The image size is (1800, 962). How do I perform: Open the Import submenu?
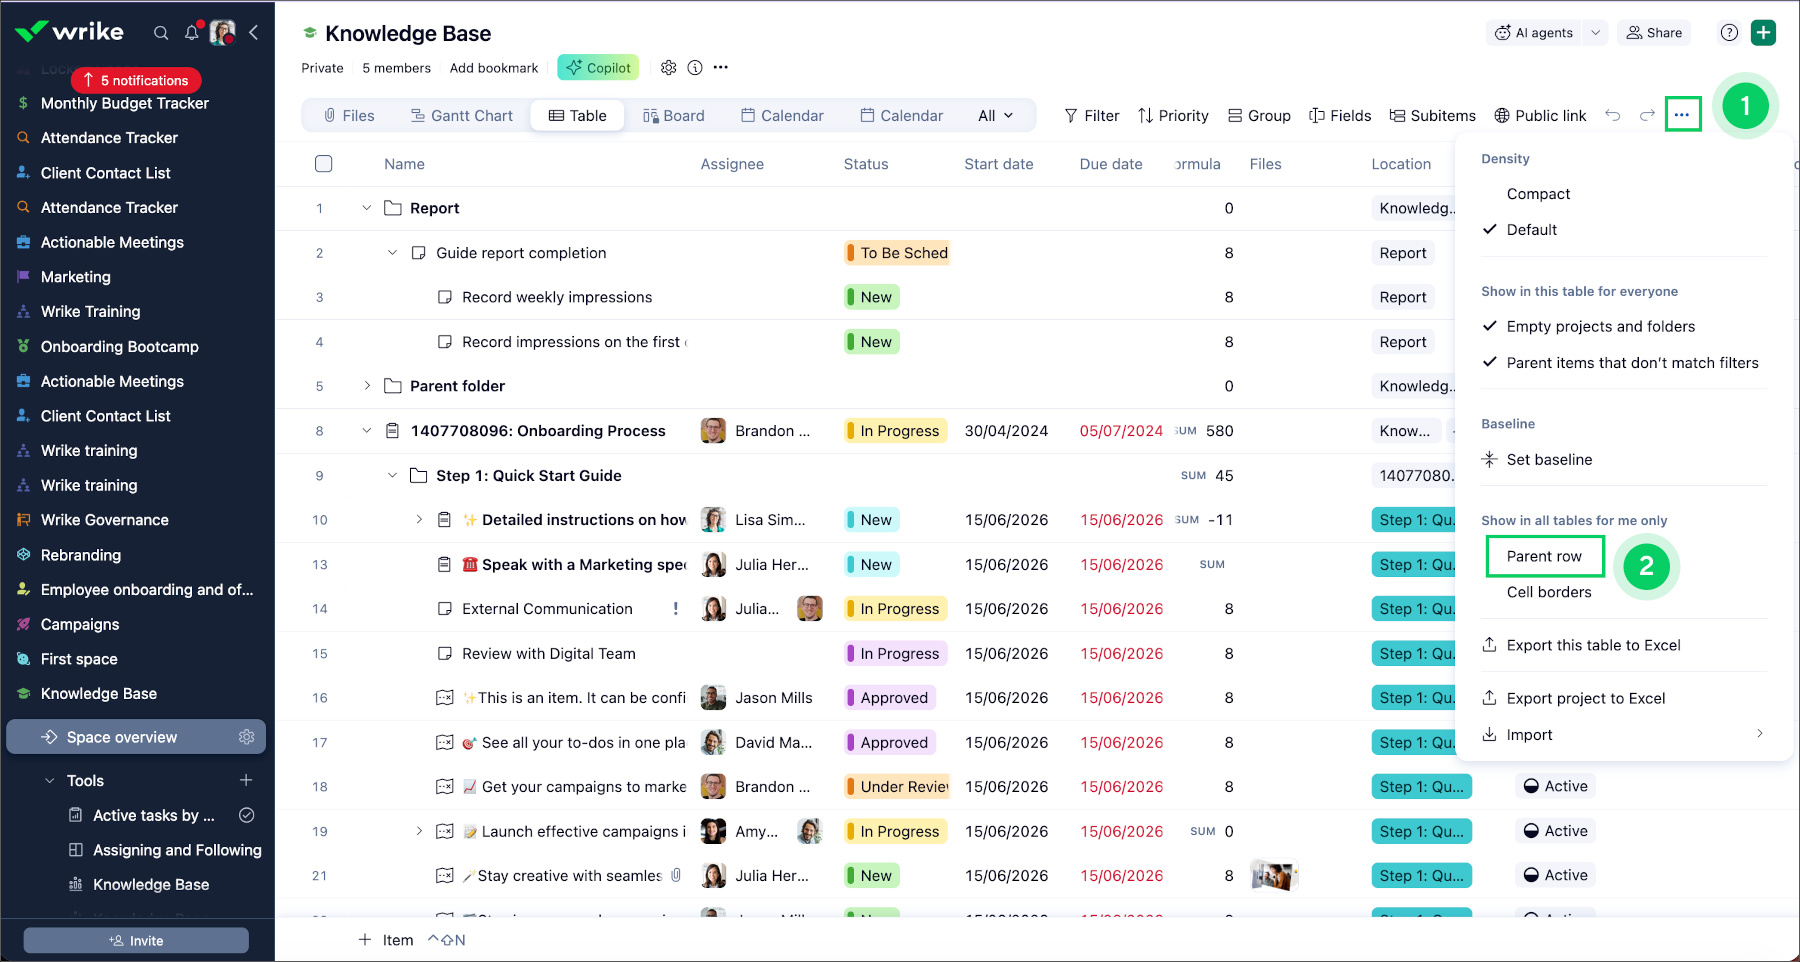click(x=1625, y=735)
